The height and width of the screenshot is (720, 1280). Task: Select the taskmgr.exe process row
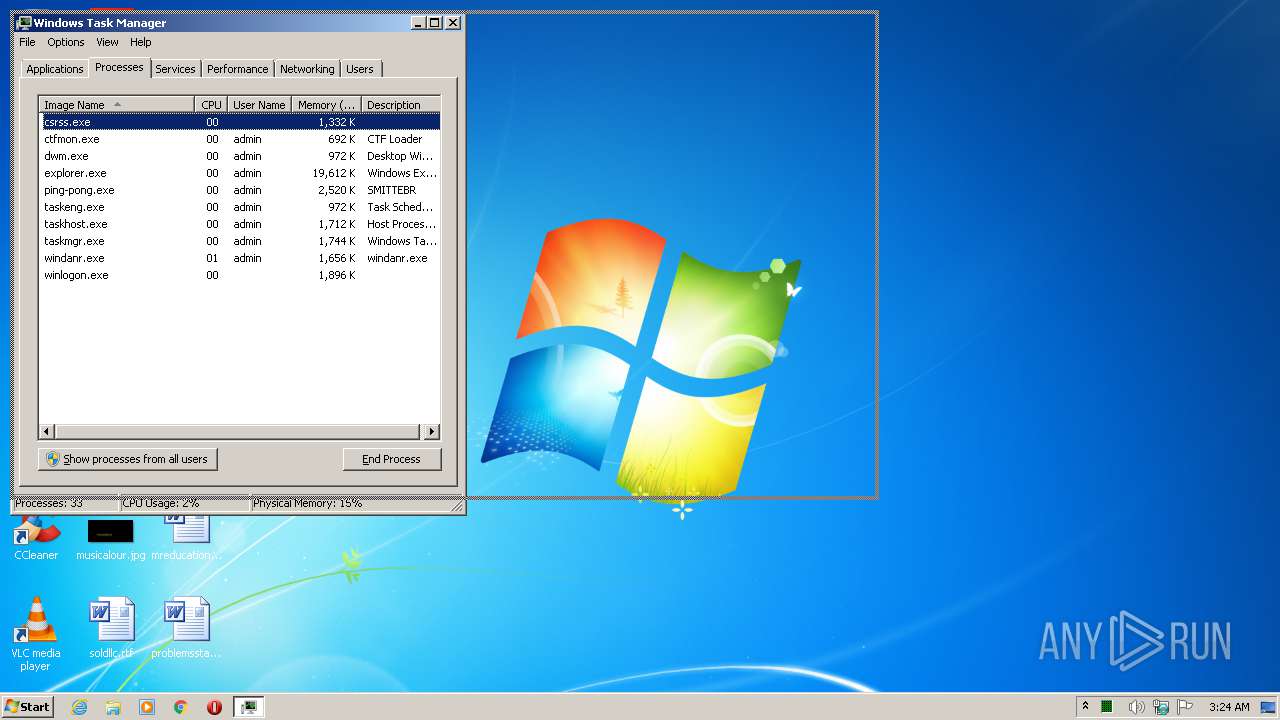pos(240,241)
